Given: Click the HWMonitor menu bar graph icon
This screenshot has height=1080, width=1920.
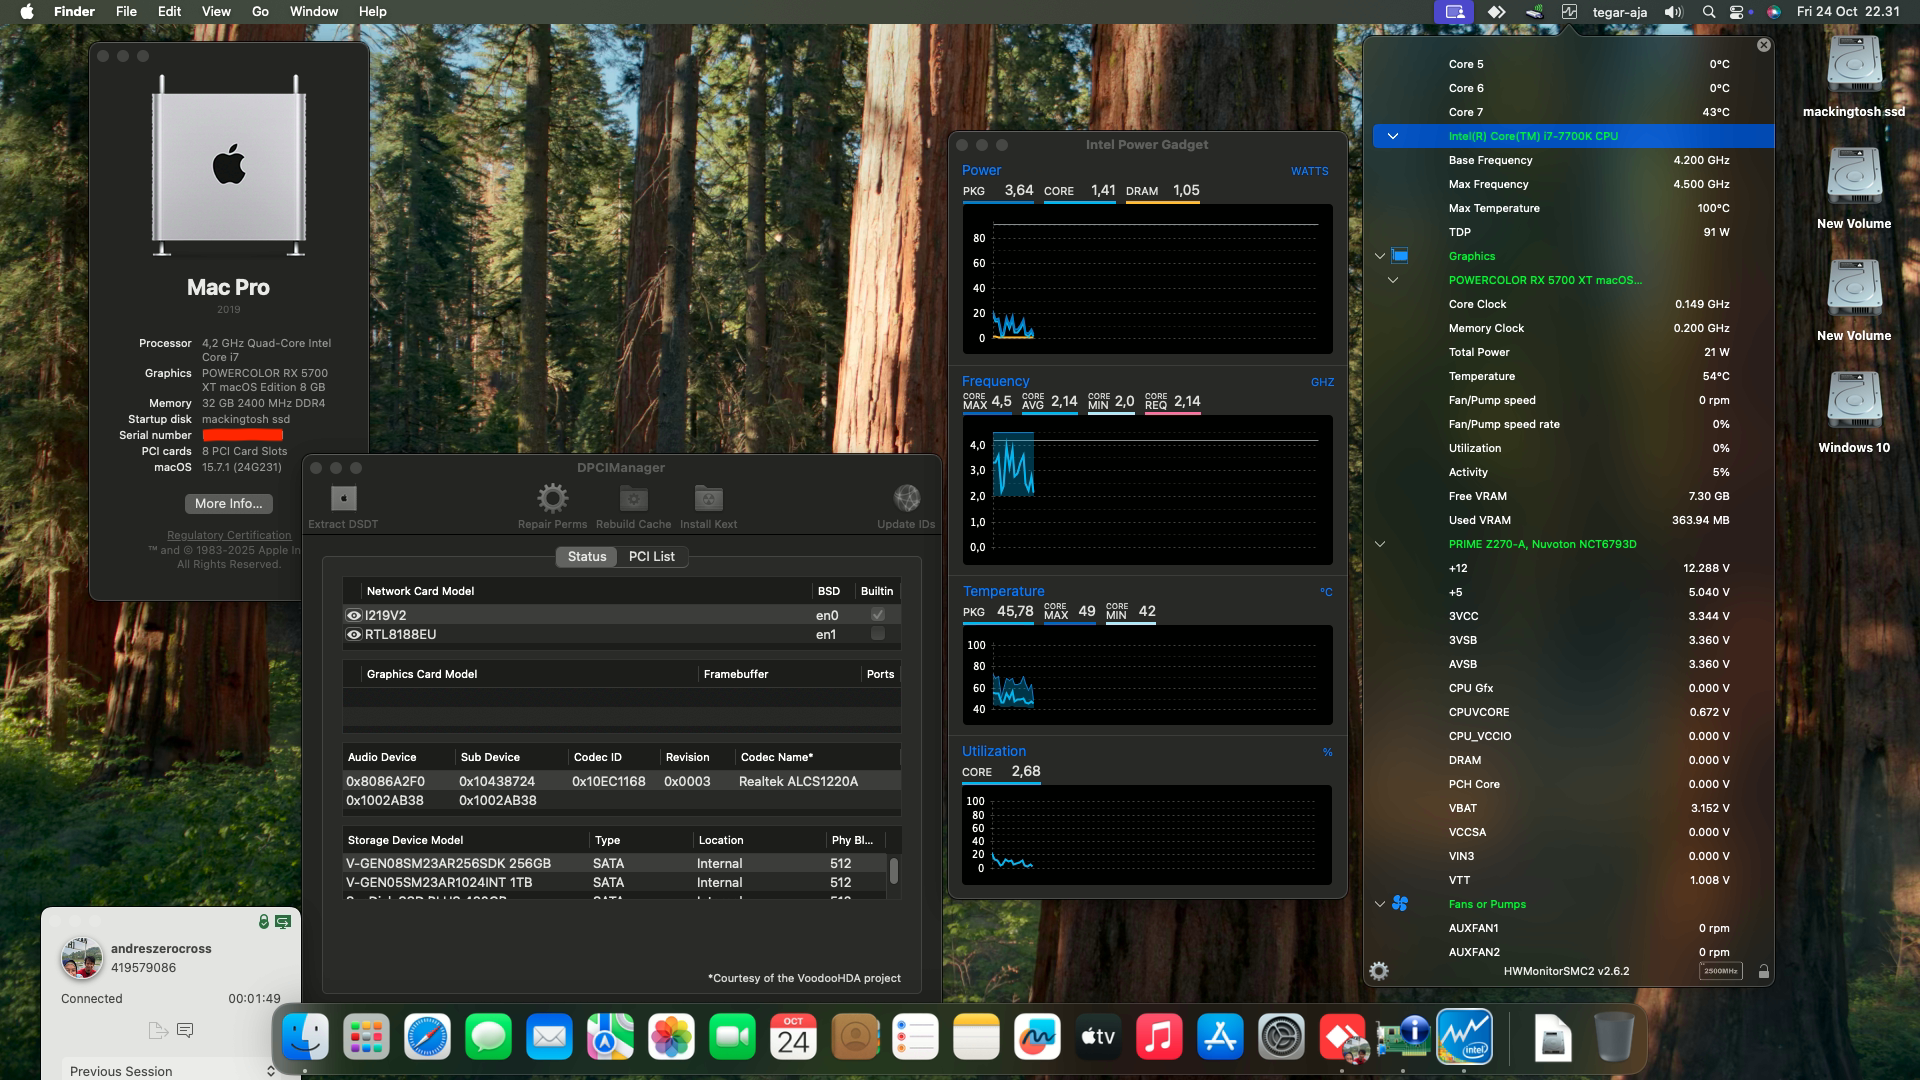Looking at the screenshot, I should coord(1569,12).
